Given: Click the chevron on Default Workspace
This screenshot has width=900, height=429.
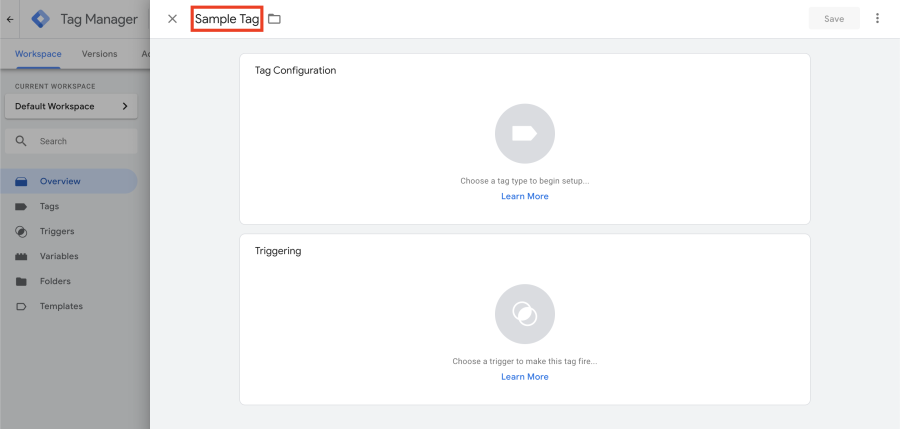Looking at the screenshot, I should [125, 106].
